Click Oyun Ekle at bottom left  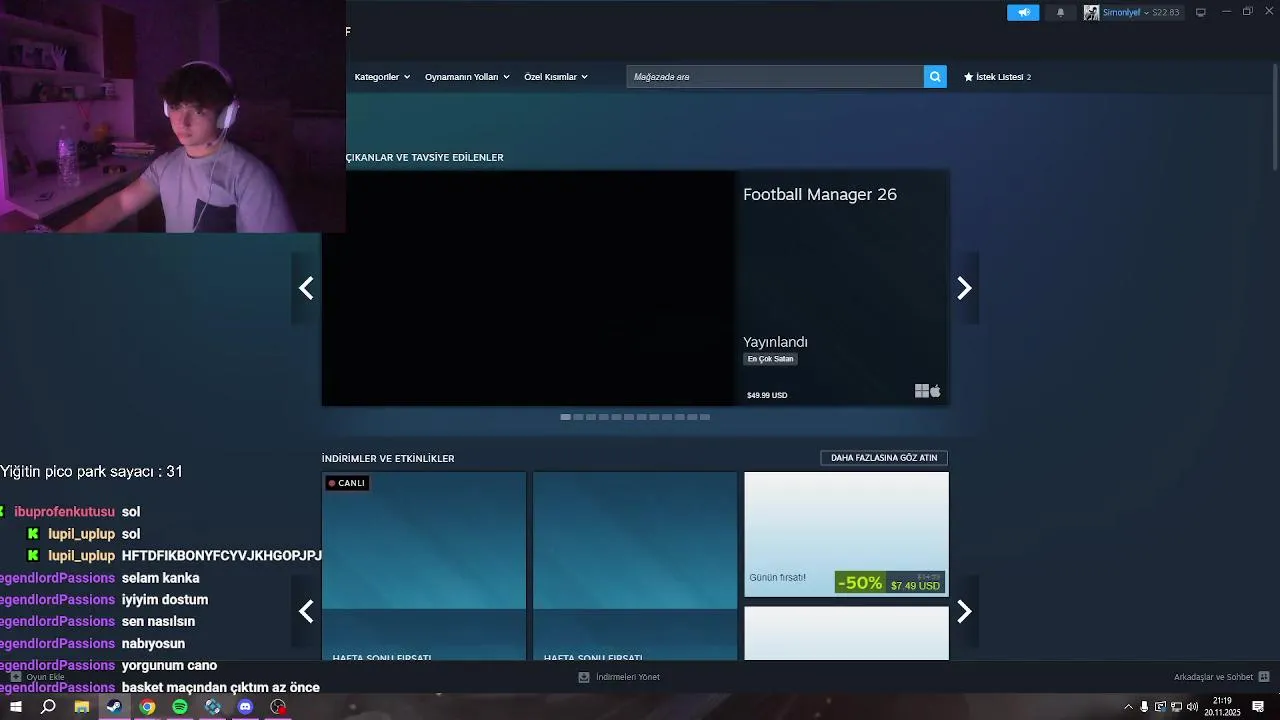(38, 677)
